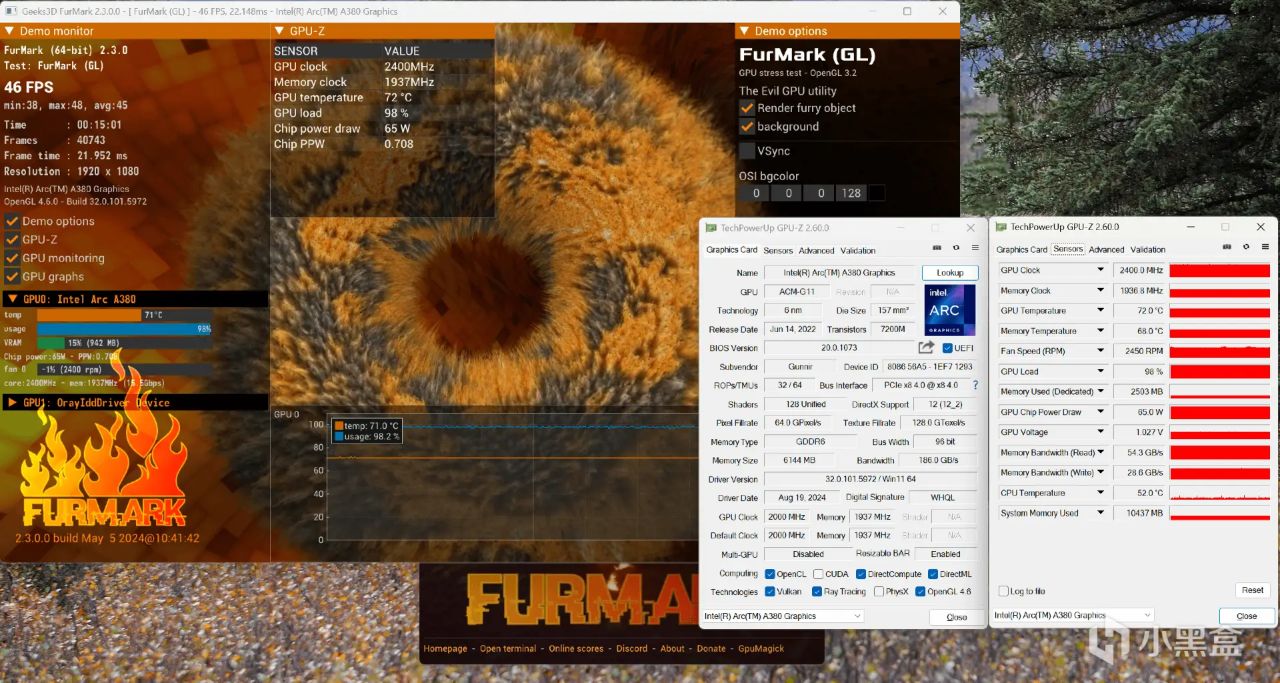
Task: Enable Log to file checkbox
Action: pos(1003,591)
